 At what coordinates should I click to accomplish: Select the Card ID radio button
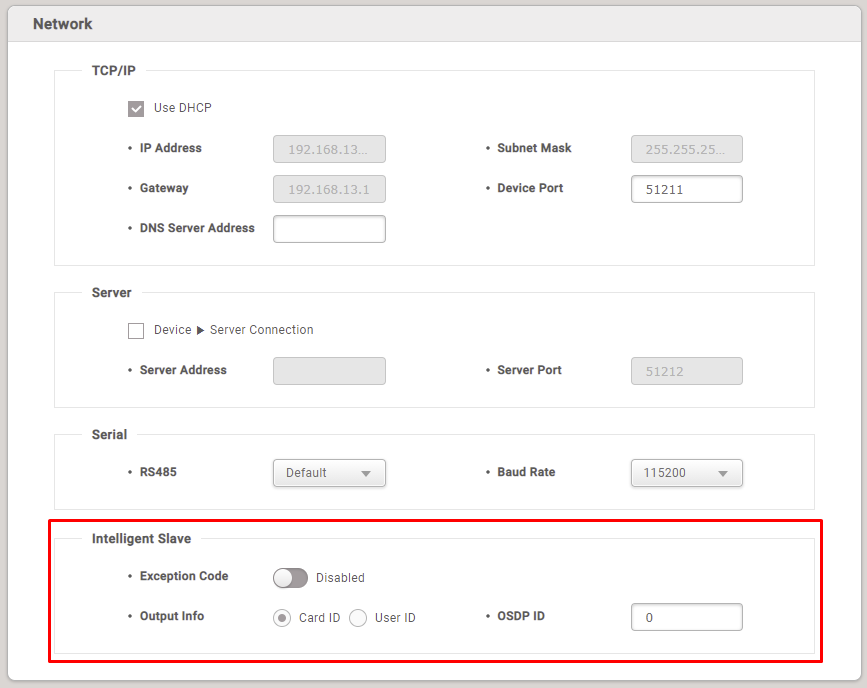[282, 618]
